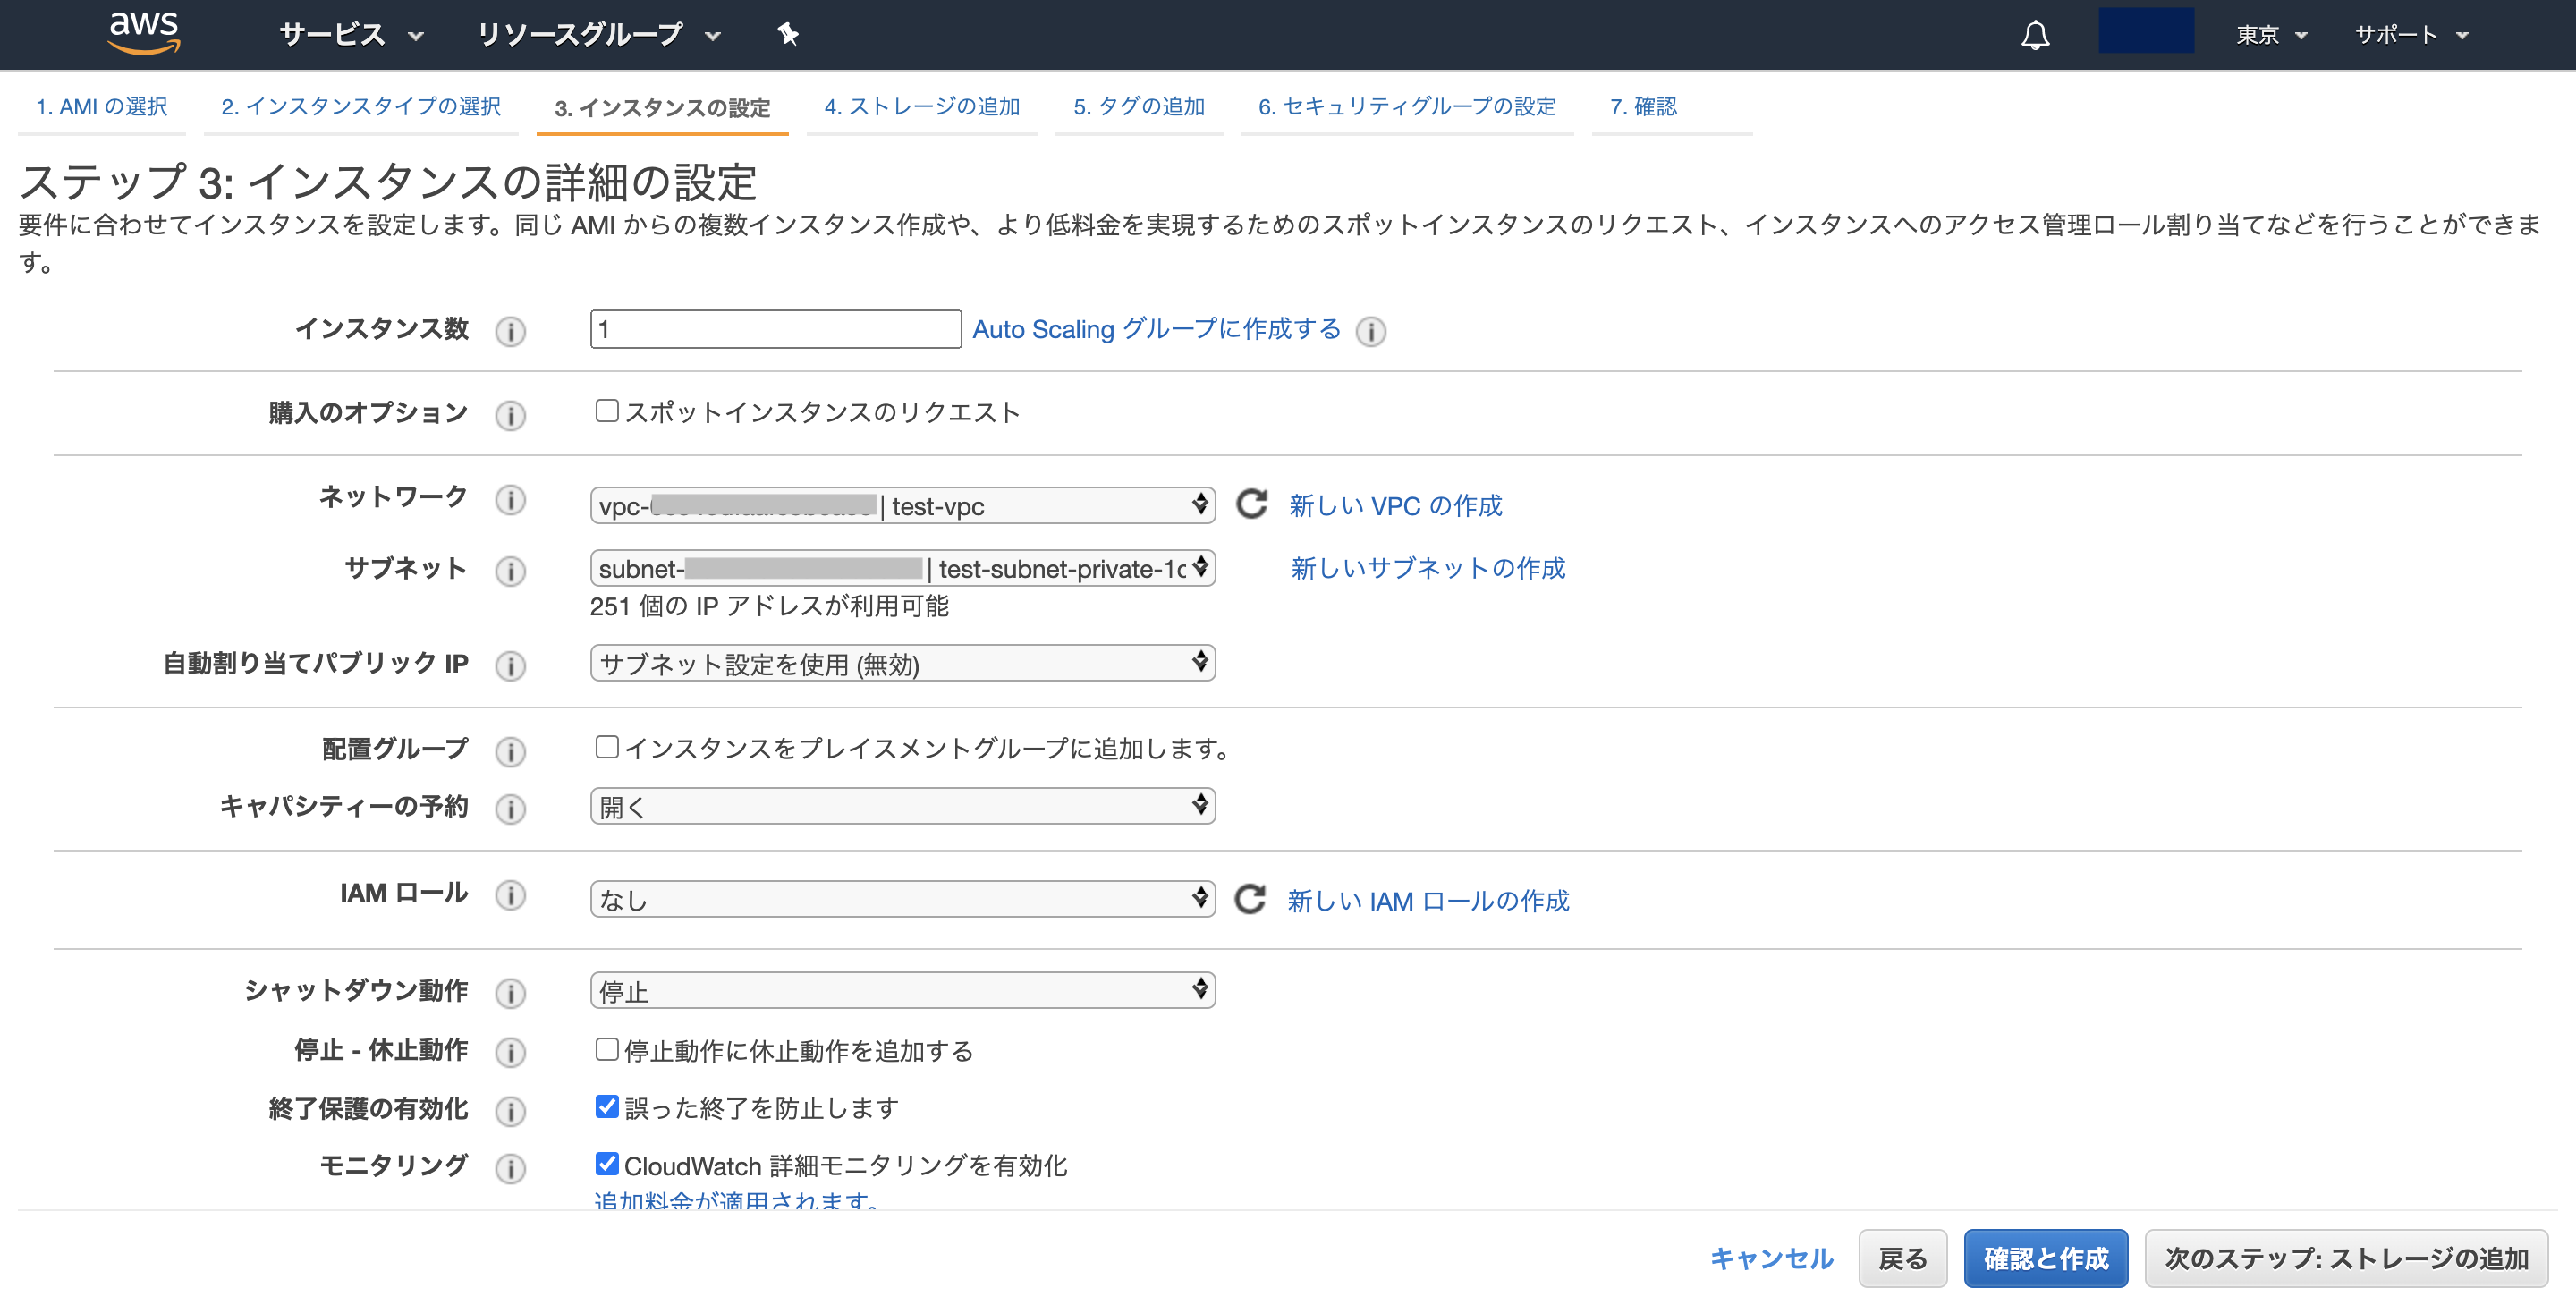
Task: Disable 終了保護の有効化 checkbox
Action: pos(606,1106)
